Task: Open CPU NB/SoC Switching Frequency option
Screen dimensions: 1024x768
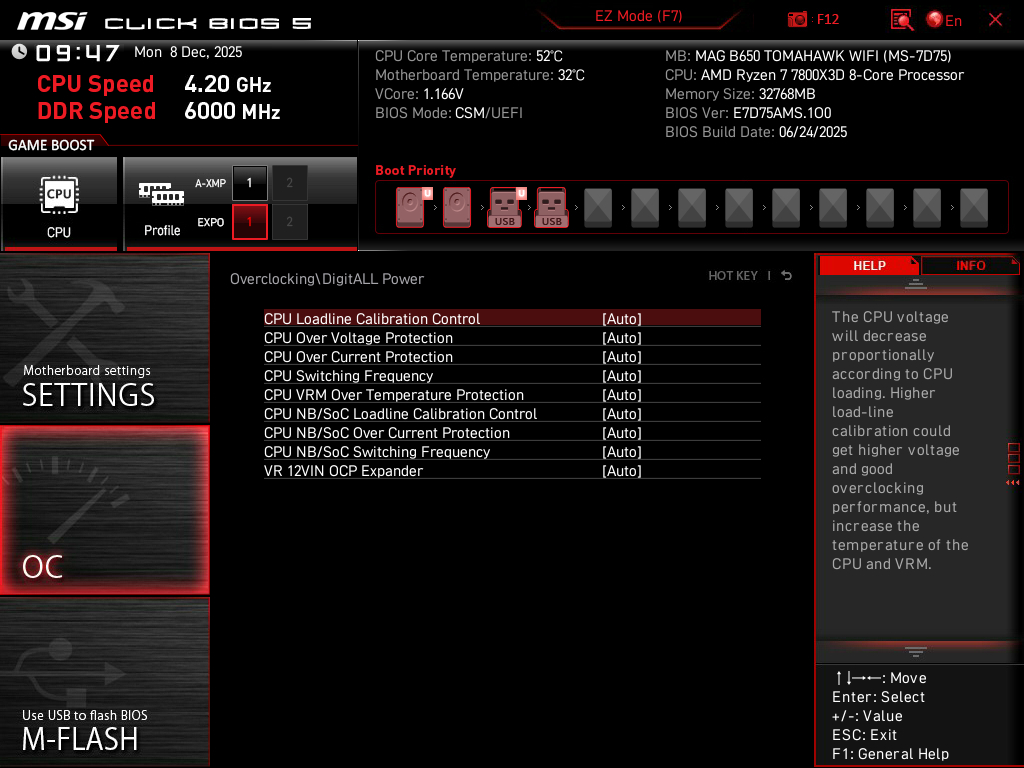Action: [x=512, y=451]
